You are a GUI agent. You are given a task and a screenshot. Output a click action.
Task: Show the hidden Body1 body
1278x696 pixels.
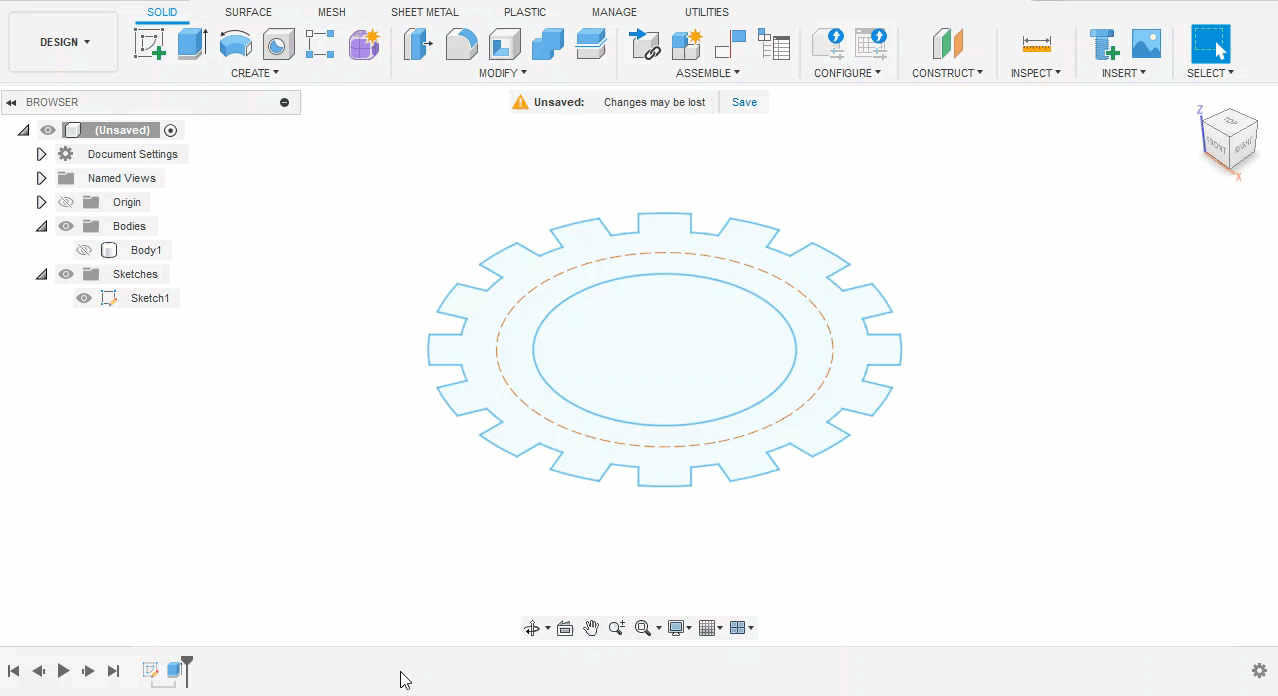point(84,250)
